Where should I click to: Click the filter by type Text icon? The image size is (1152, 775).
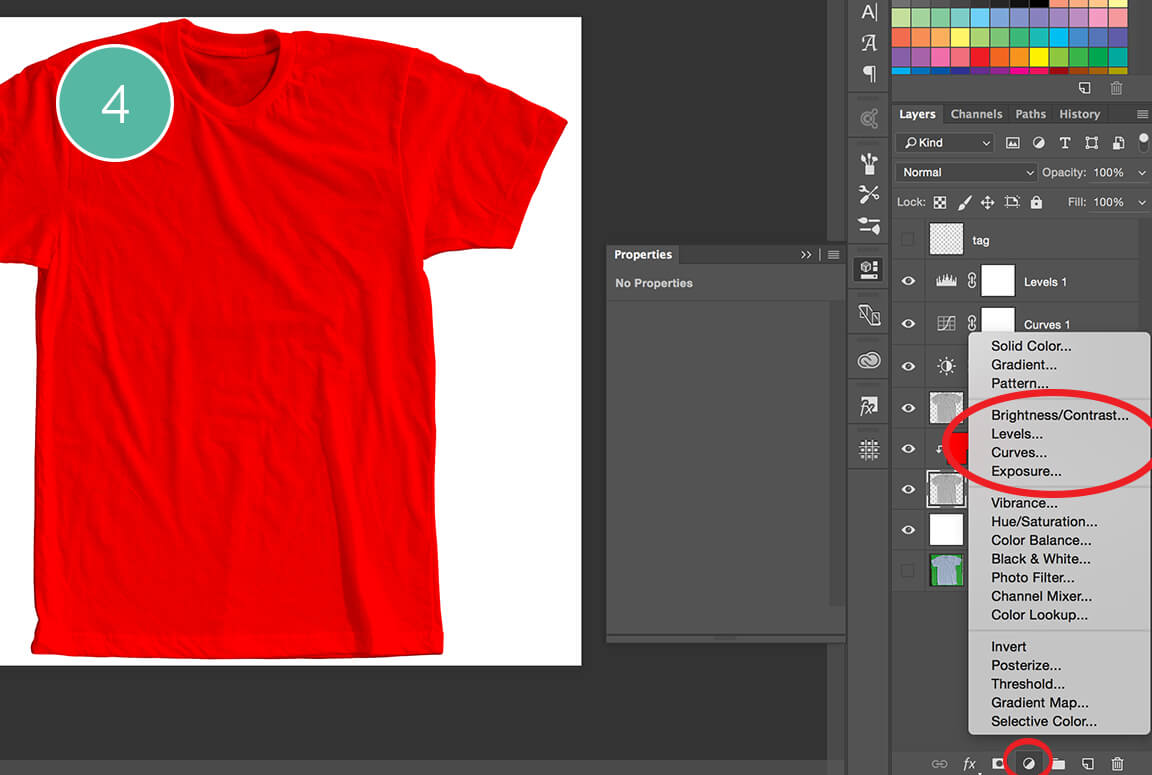(x=1064, y=142)
